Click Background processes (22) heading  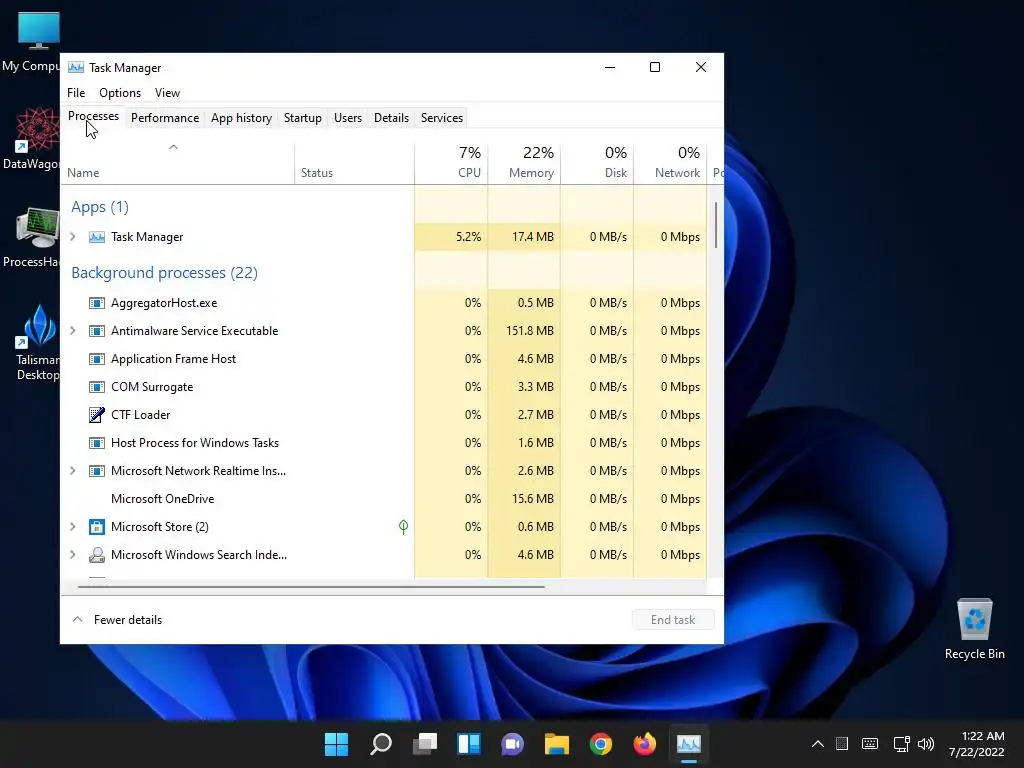tap(165, 273)
